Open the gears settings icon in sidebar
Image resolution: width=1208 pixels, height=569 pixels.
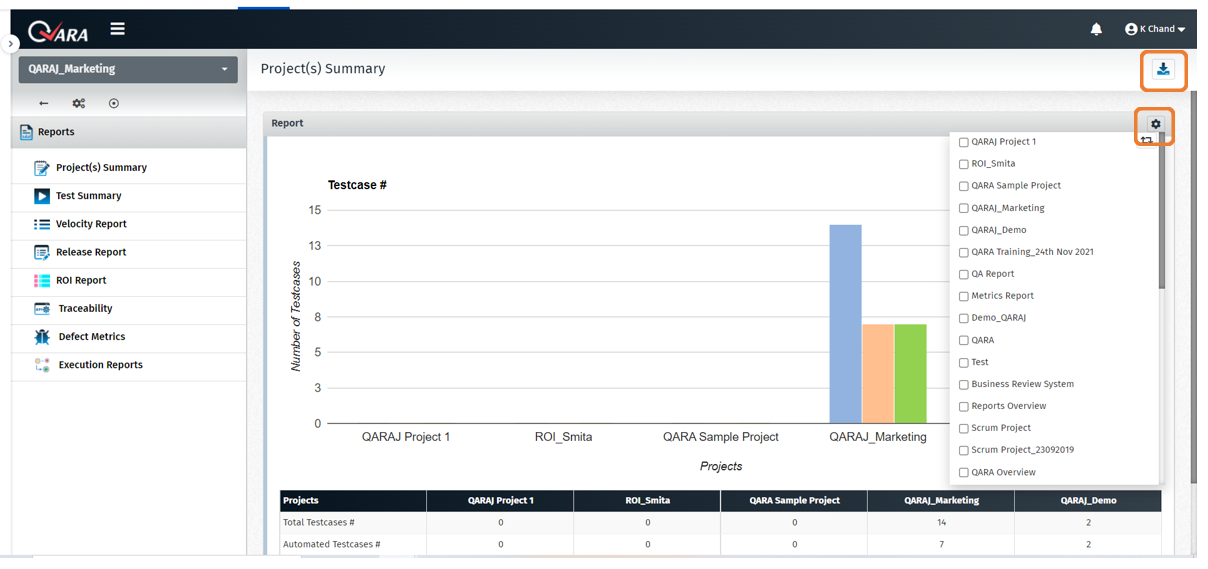click(79, 103)
